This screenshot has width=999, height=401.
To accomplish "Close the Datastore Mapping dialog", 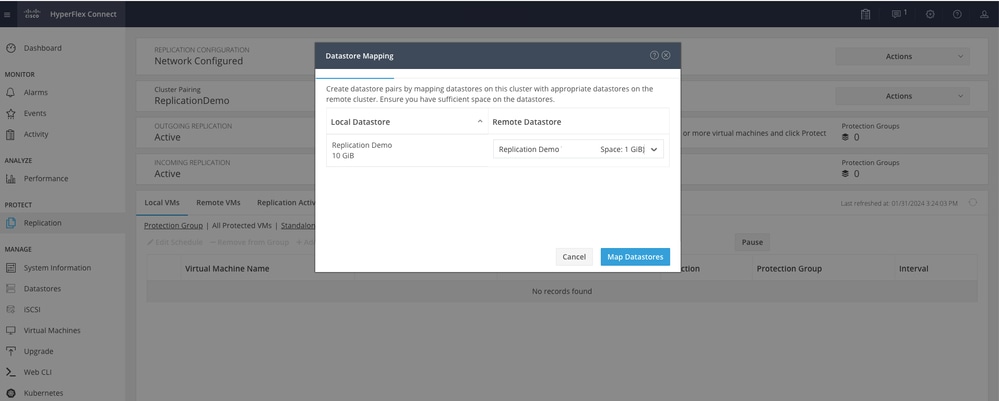I will [x=666, y=55].
